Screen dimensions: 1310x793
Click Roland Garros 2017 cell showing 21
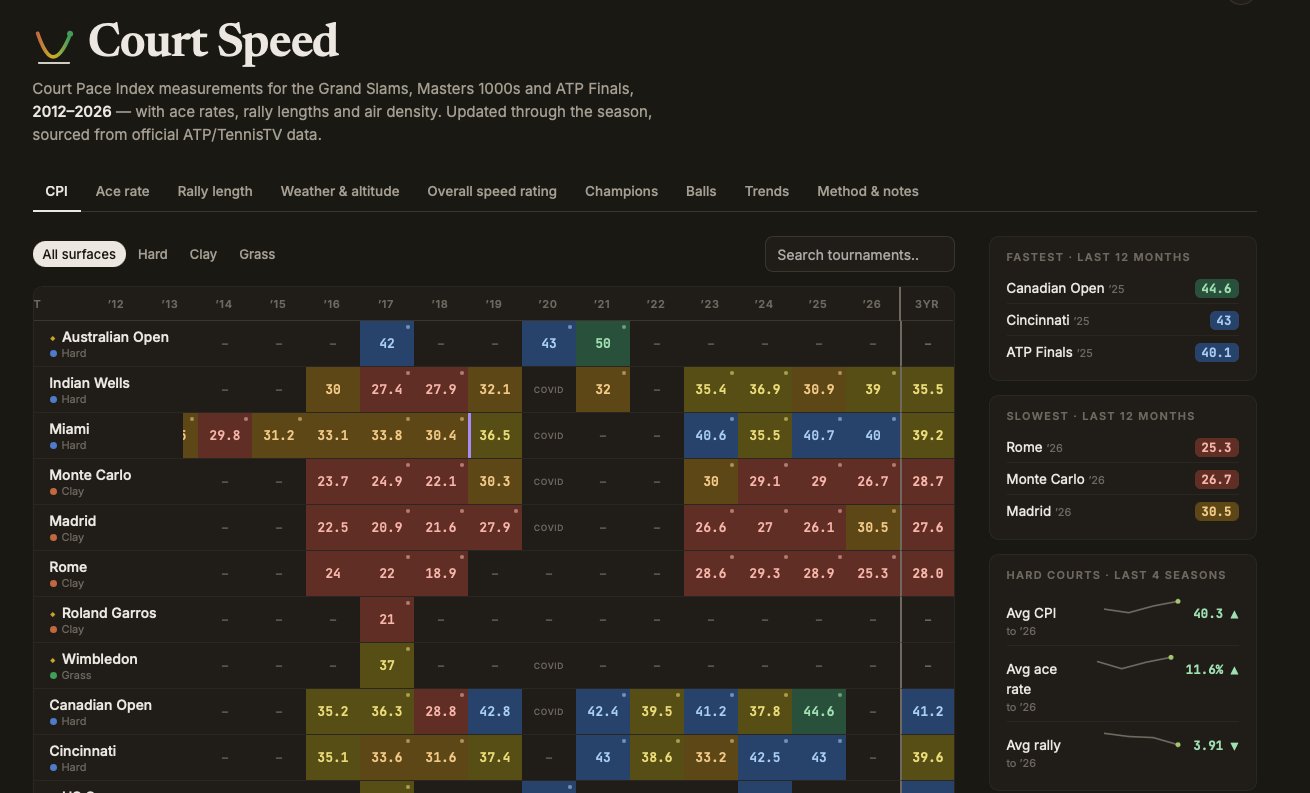[x=387, y=619]
